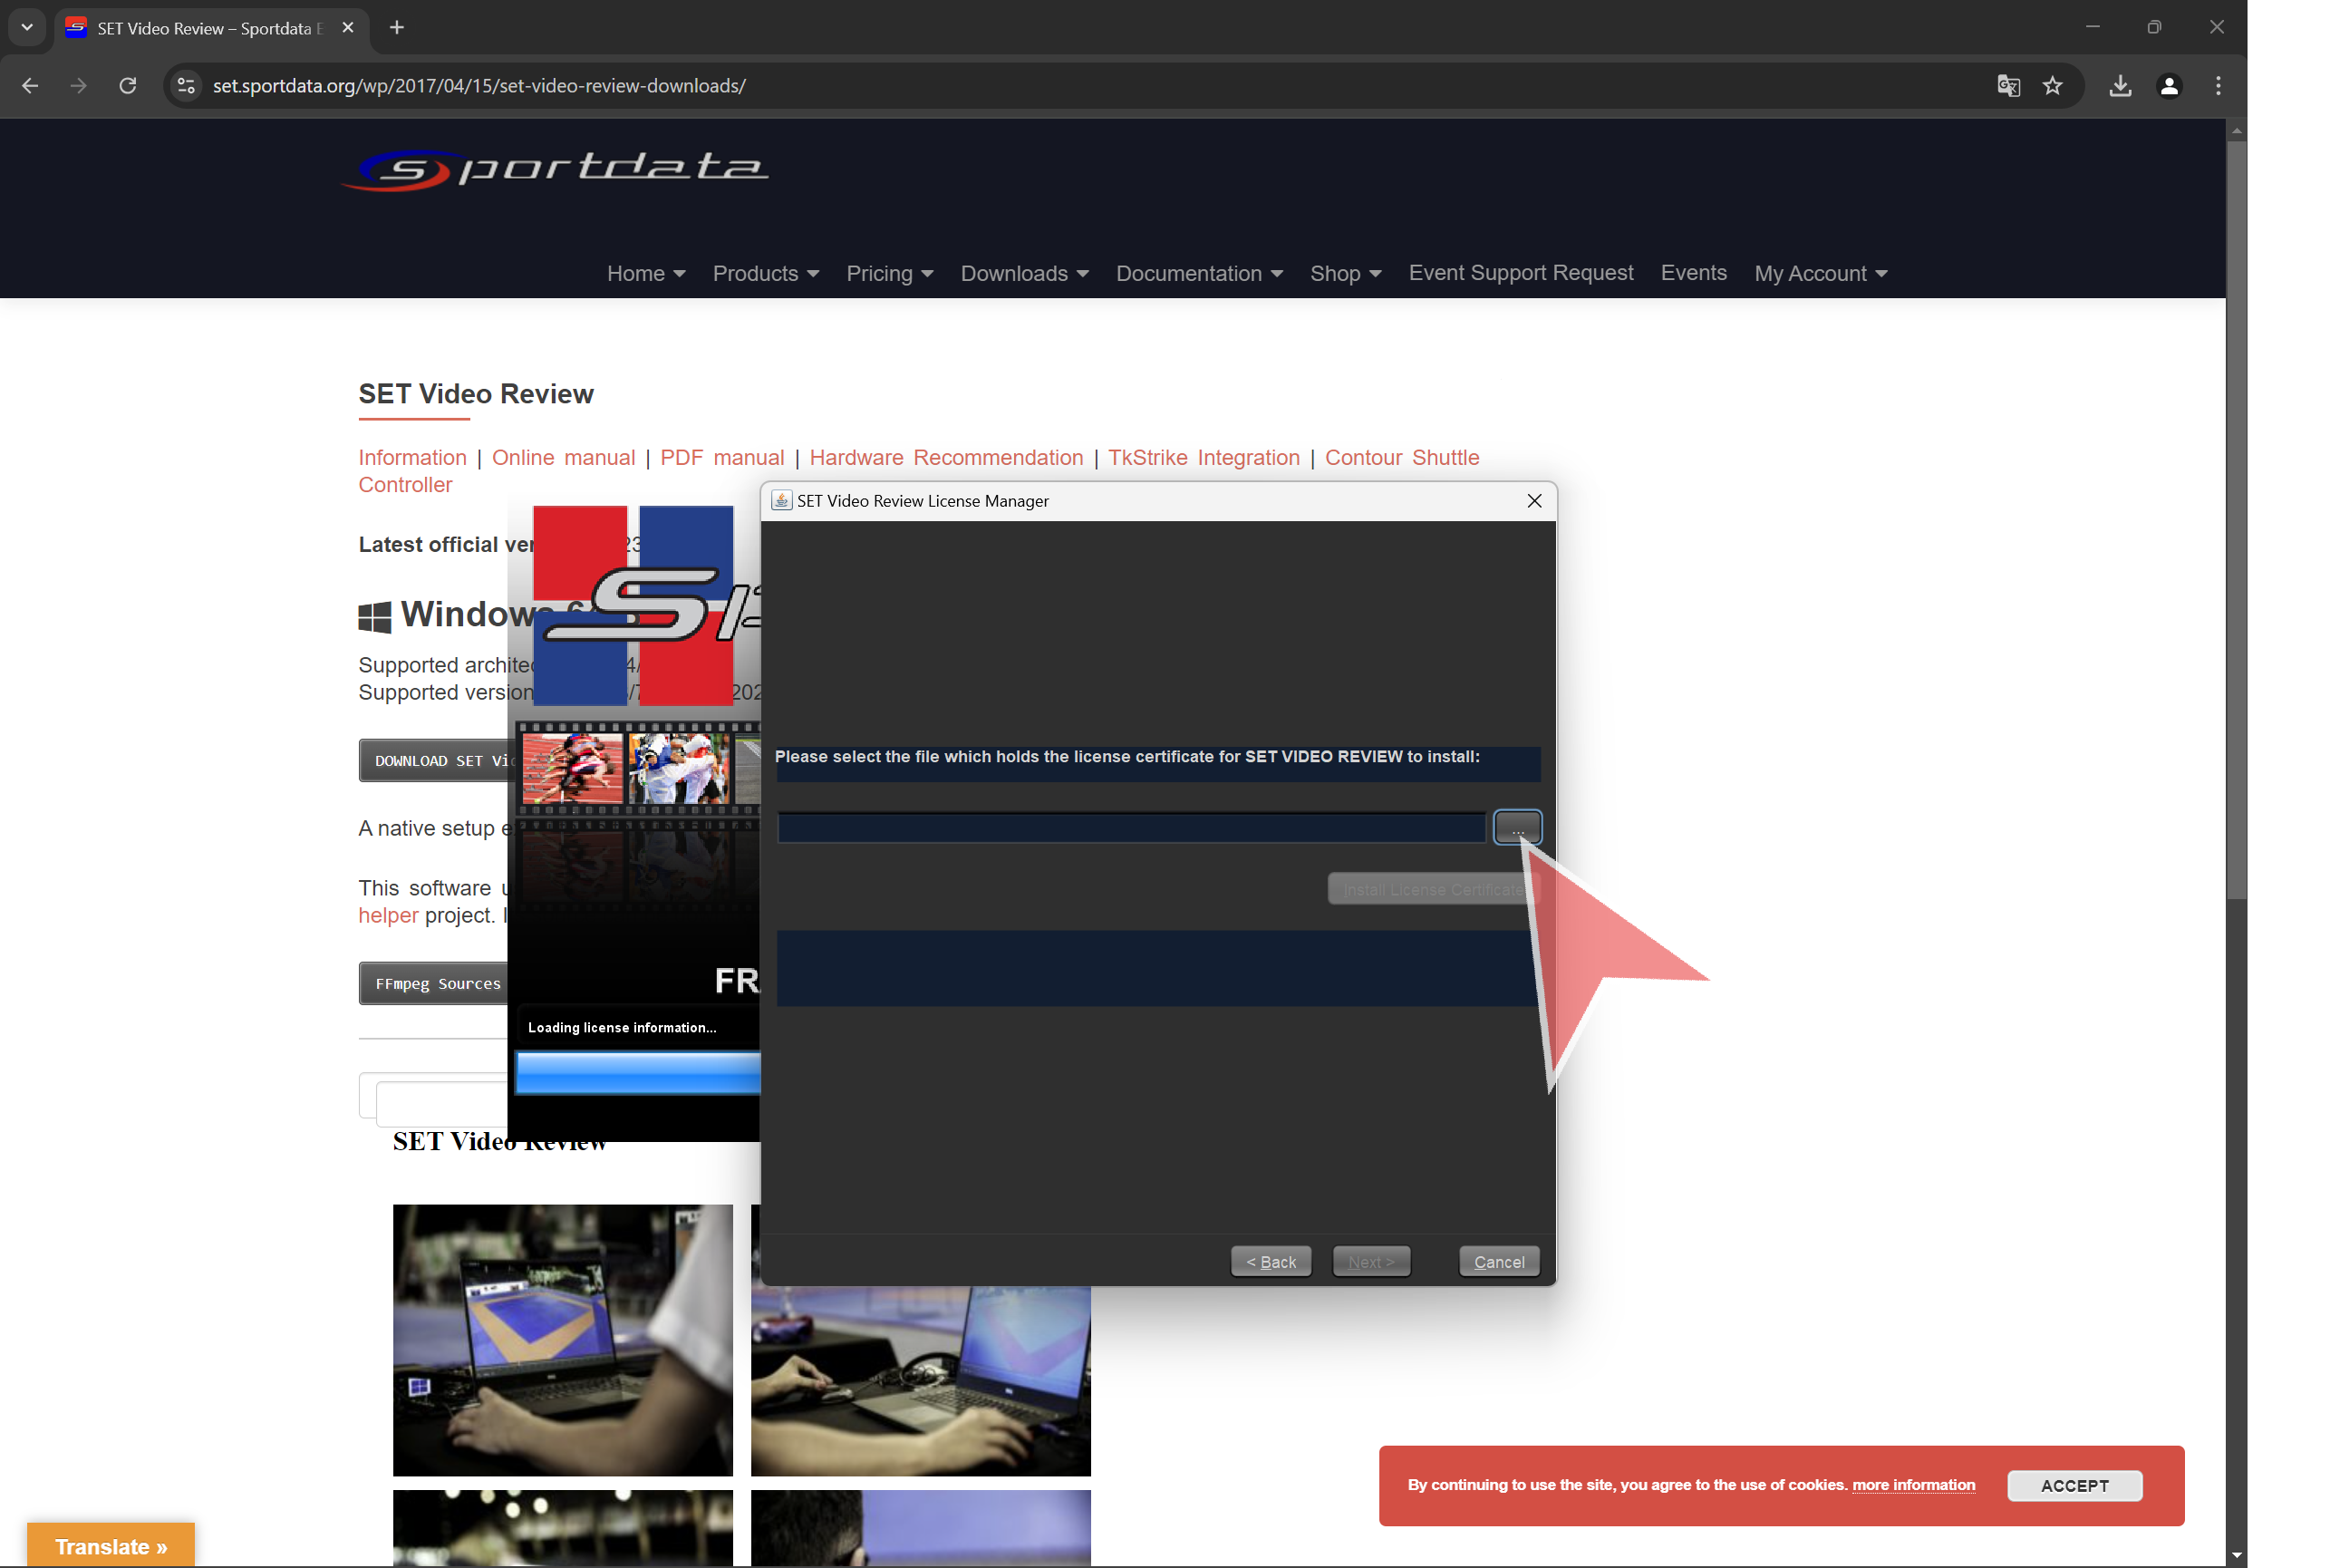Click the splash screen loading progress bar
The width and height of the screenshot is (2330, 1568).
tap(638, 1073)
